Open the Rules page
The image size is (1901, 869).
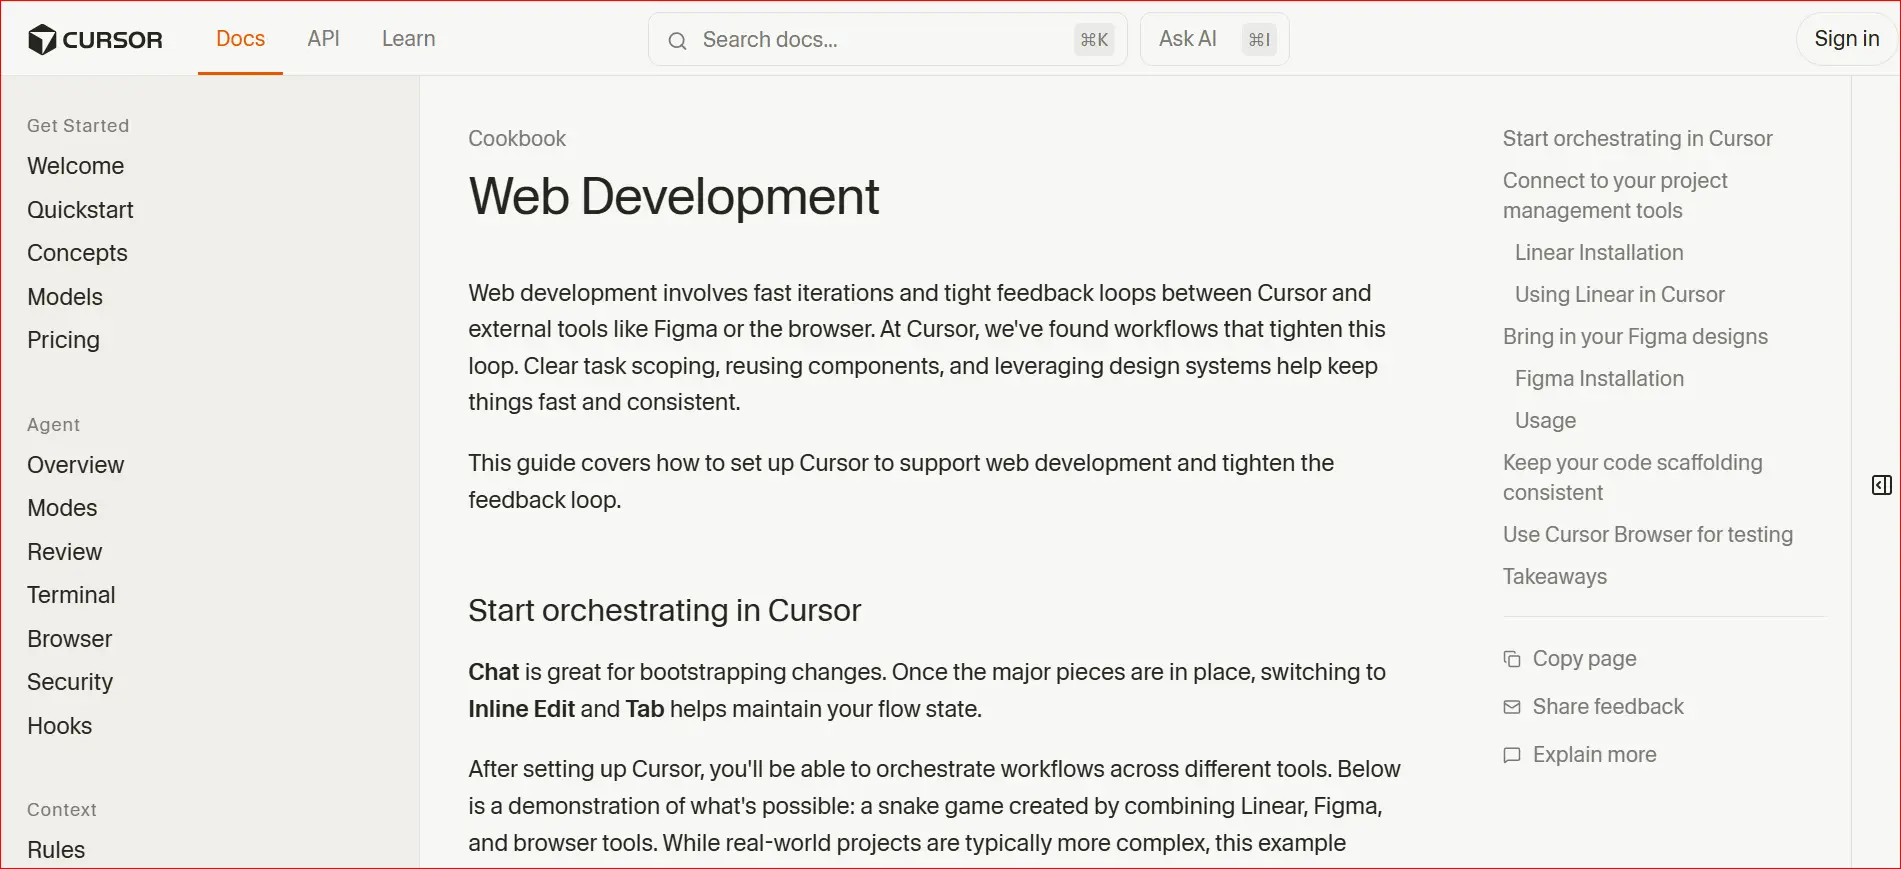(x=56, y=850)
